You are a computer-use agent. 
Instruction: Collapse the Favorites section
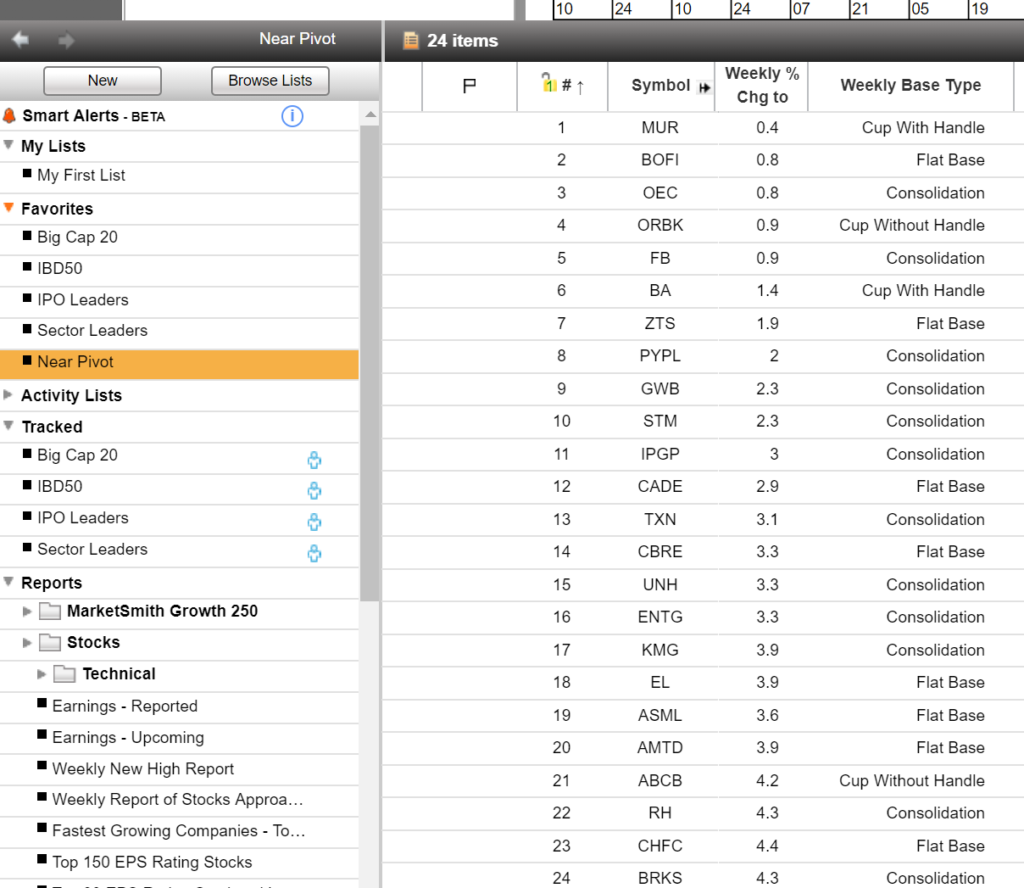[8, 208]
